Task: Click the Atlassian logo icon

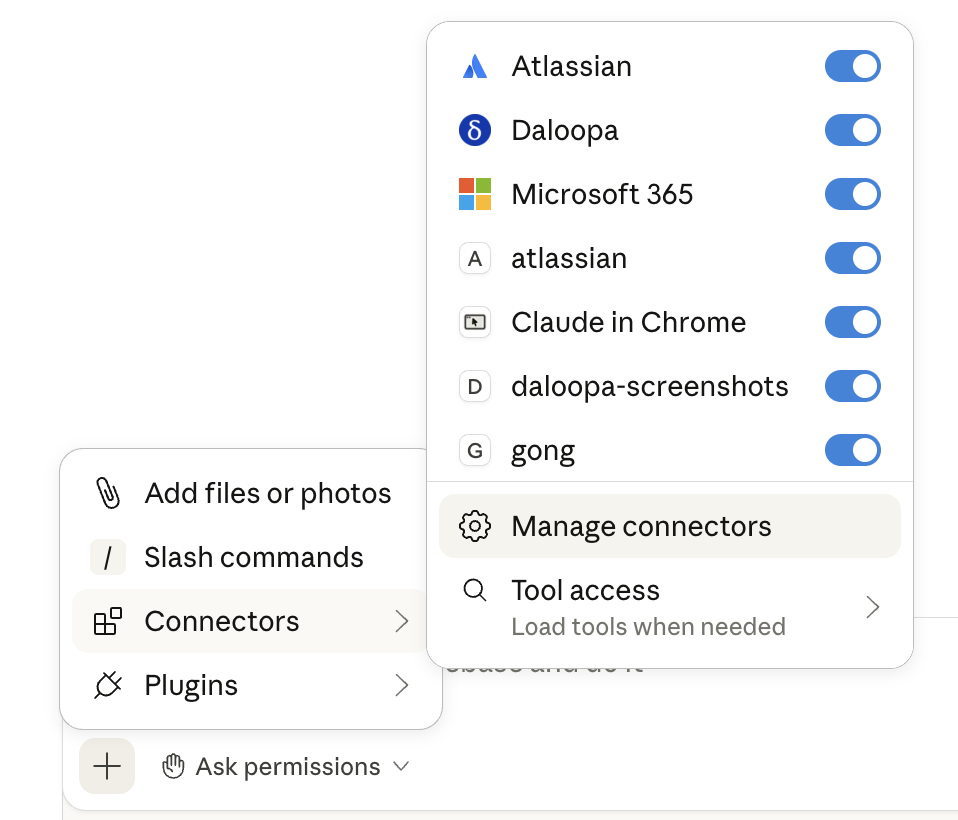Action: tap(474, 67)
